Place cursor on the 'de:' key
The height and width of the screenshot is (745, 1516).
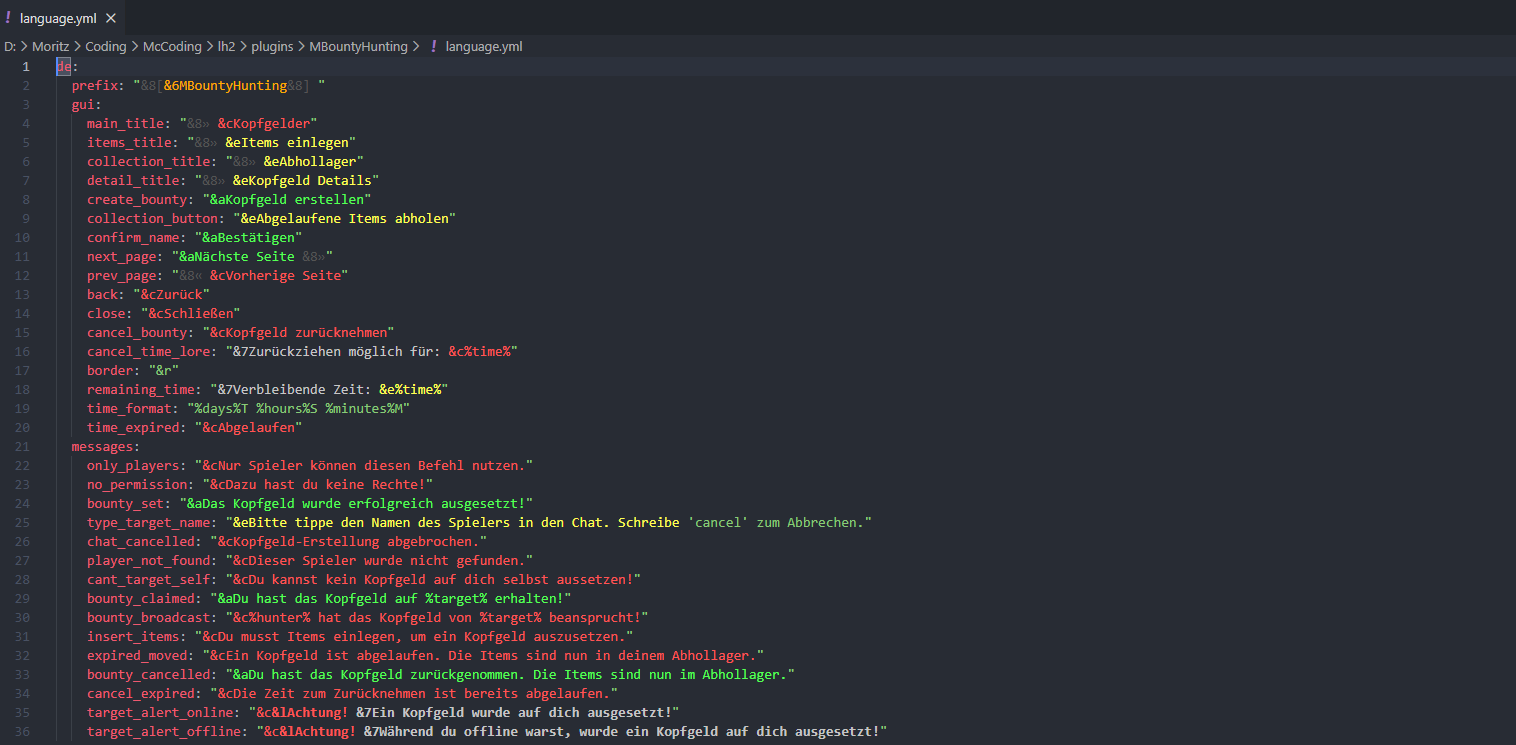(x=67, y=66)
